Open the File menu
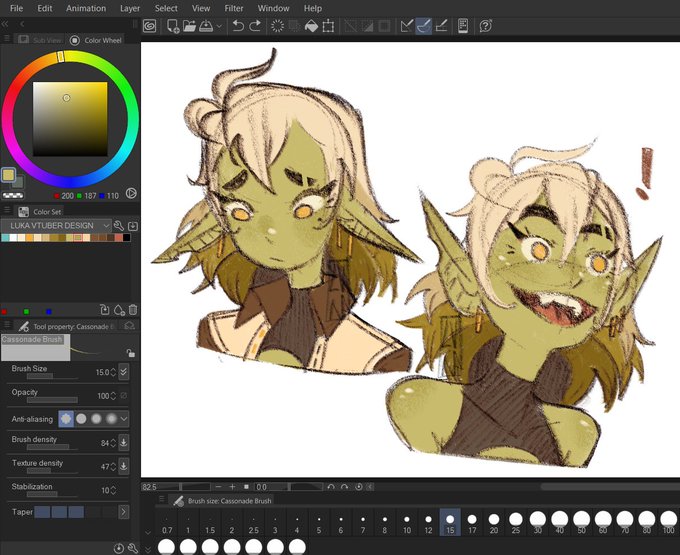680x555 pixels. [16, 8]
